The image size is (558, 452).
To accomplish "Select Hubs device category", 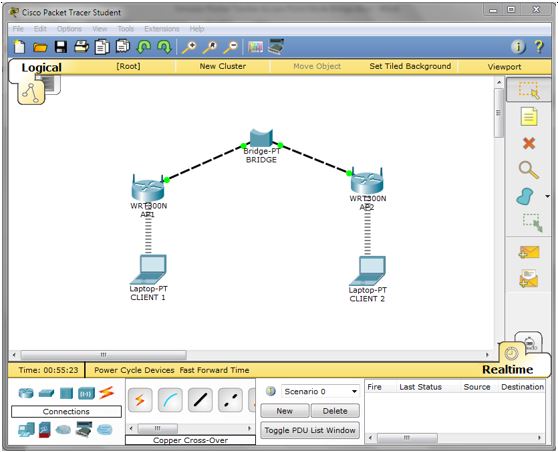I will tap(67, 393).
